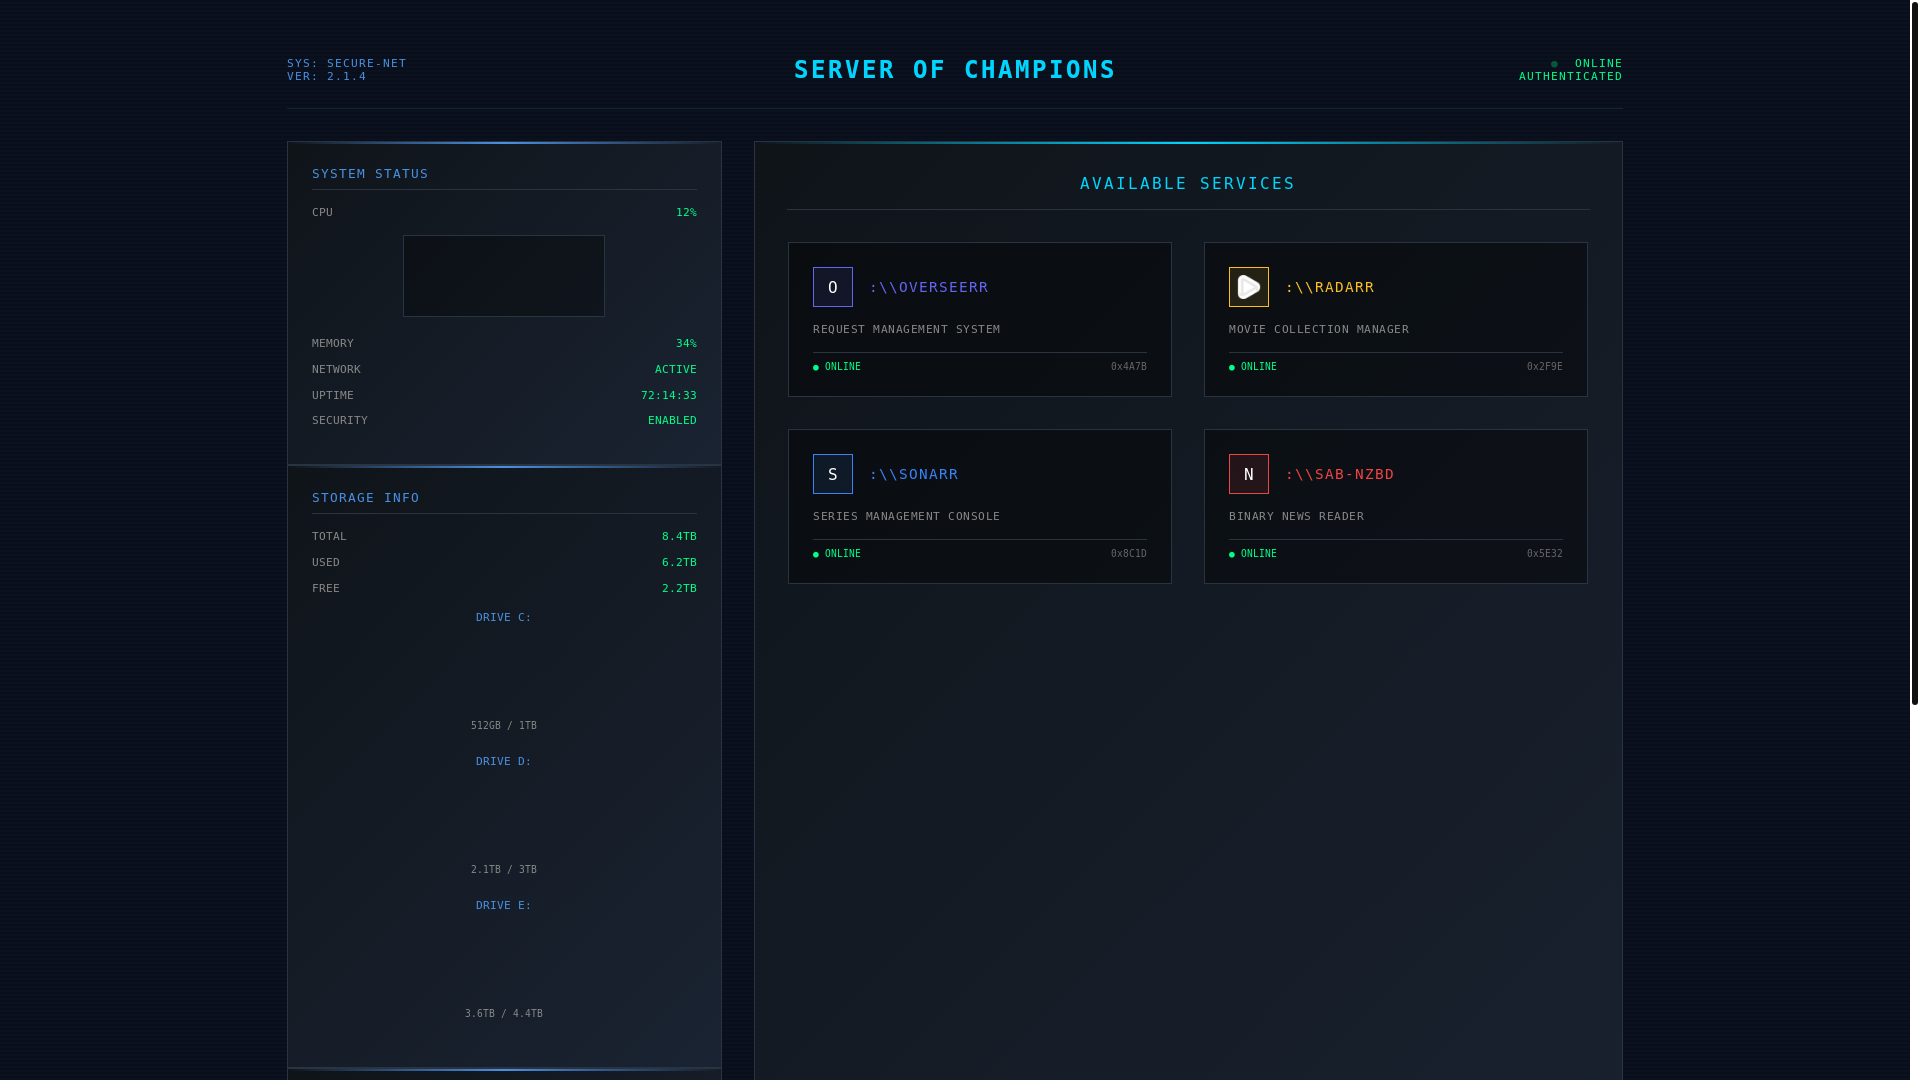Click the Server of Champions title
Image resolution: width=1920 pixels, height=1080 pixels.
tap(955, 69)
